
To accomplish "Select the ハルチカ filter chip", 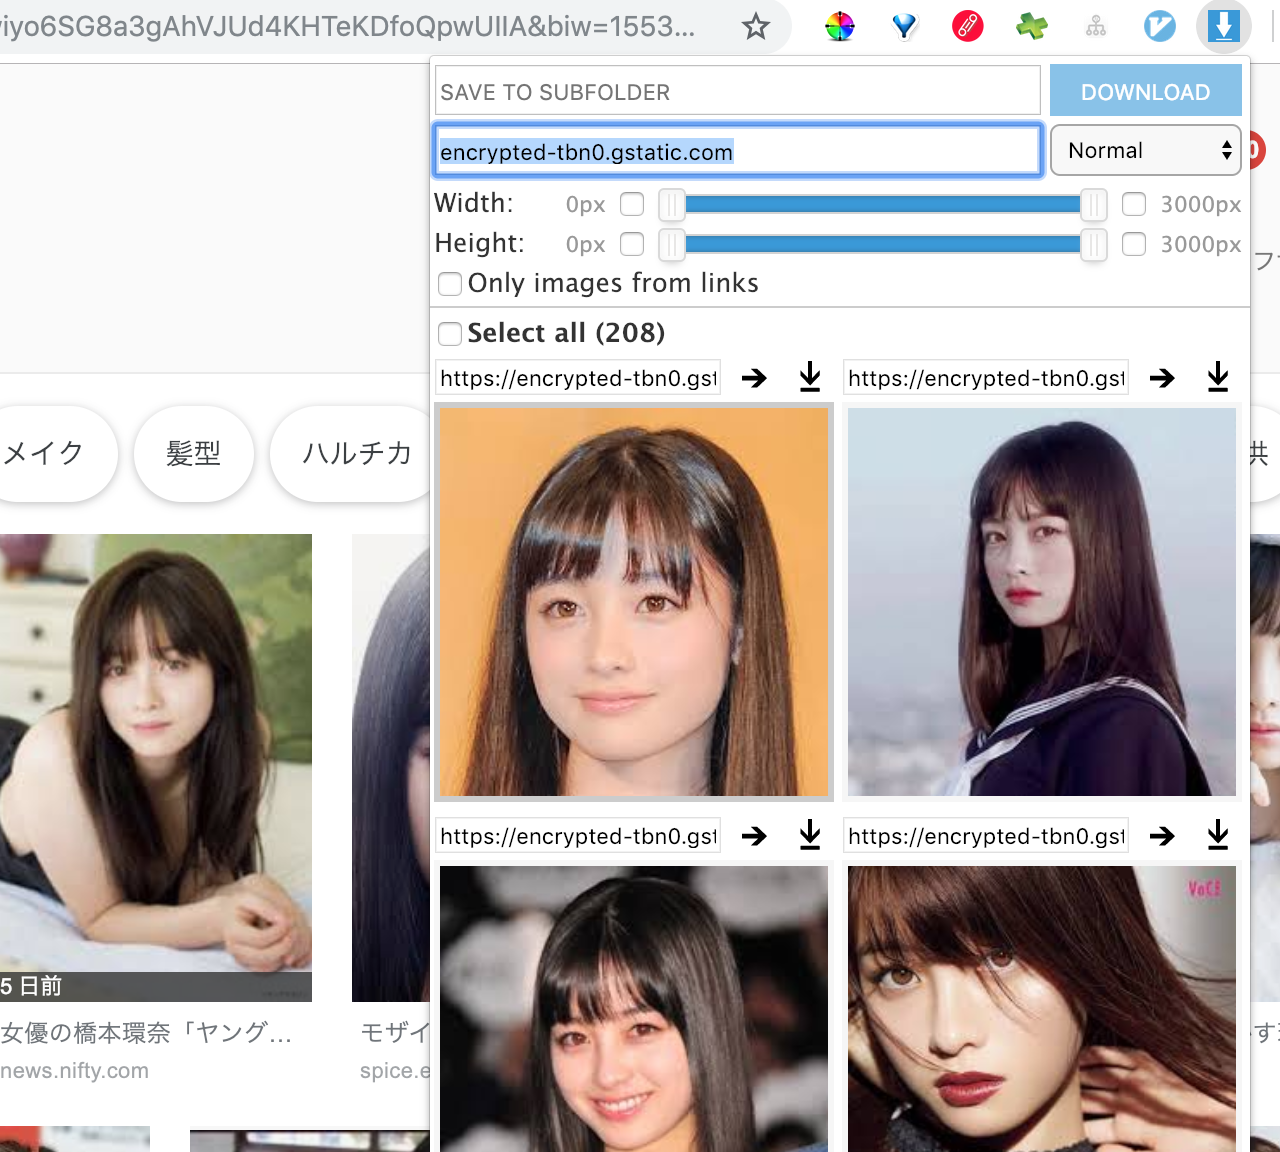I will tap(356, 454).
